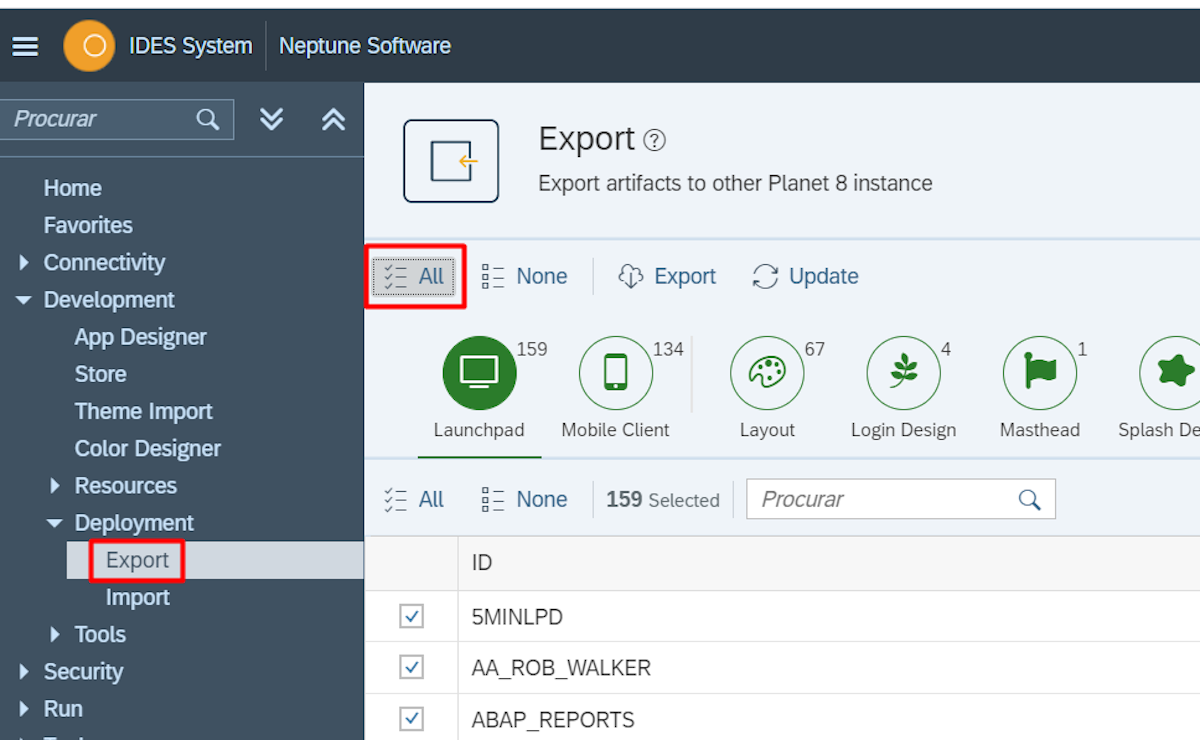Expand the Connectivity tree node

(24, 263)
